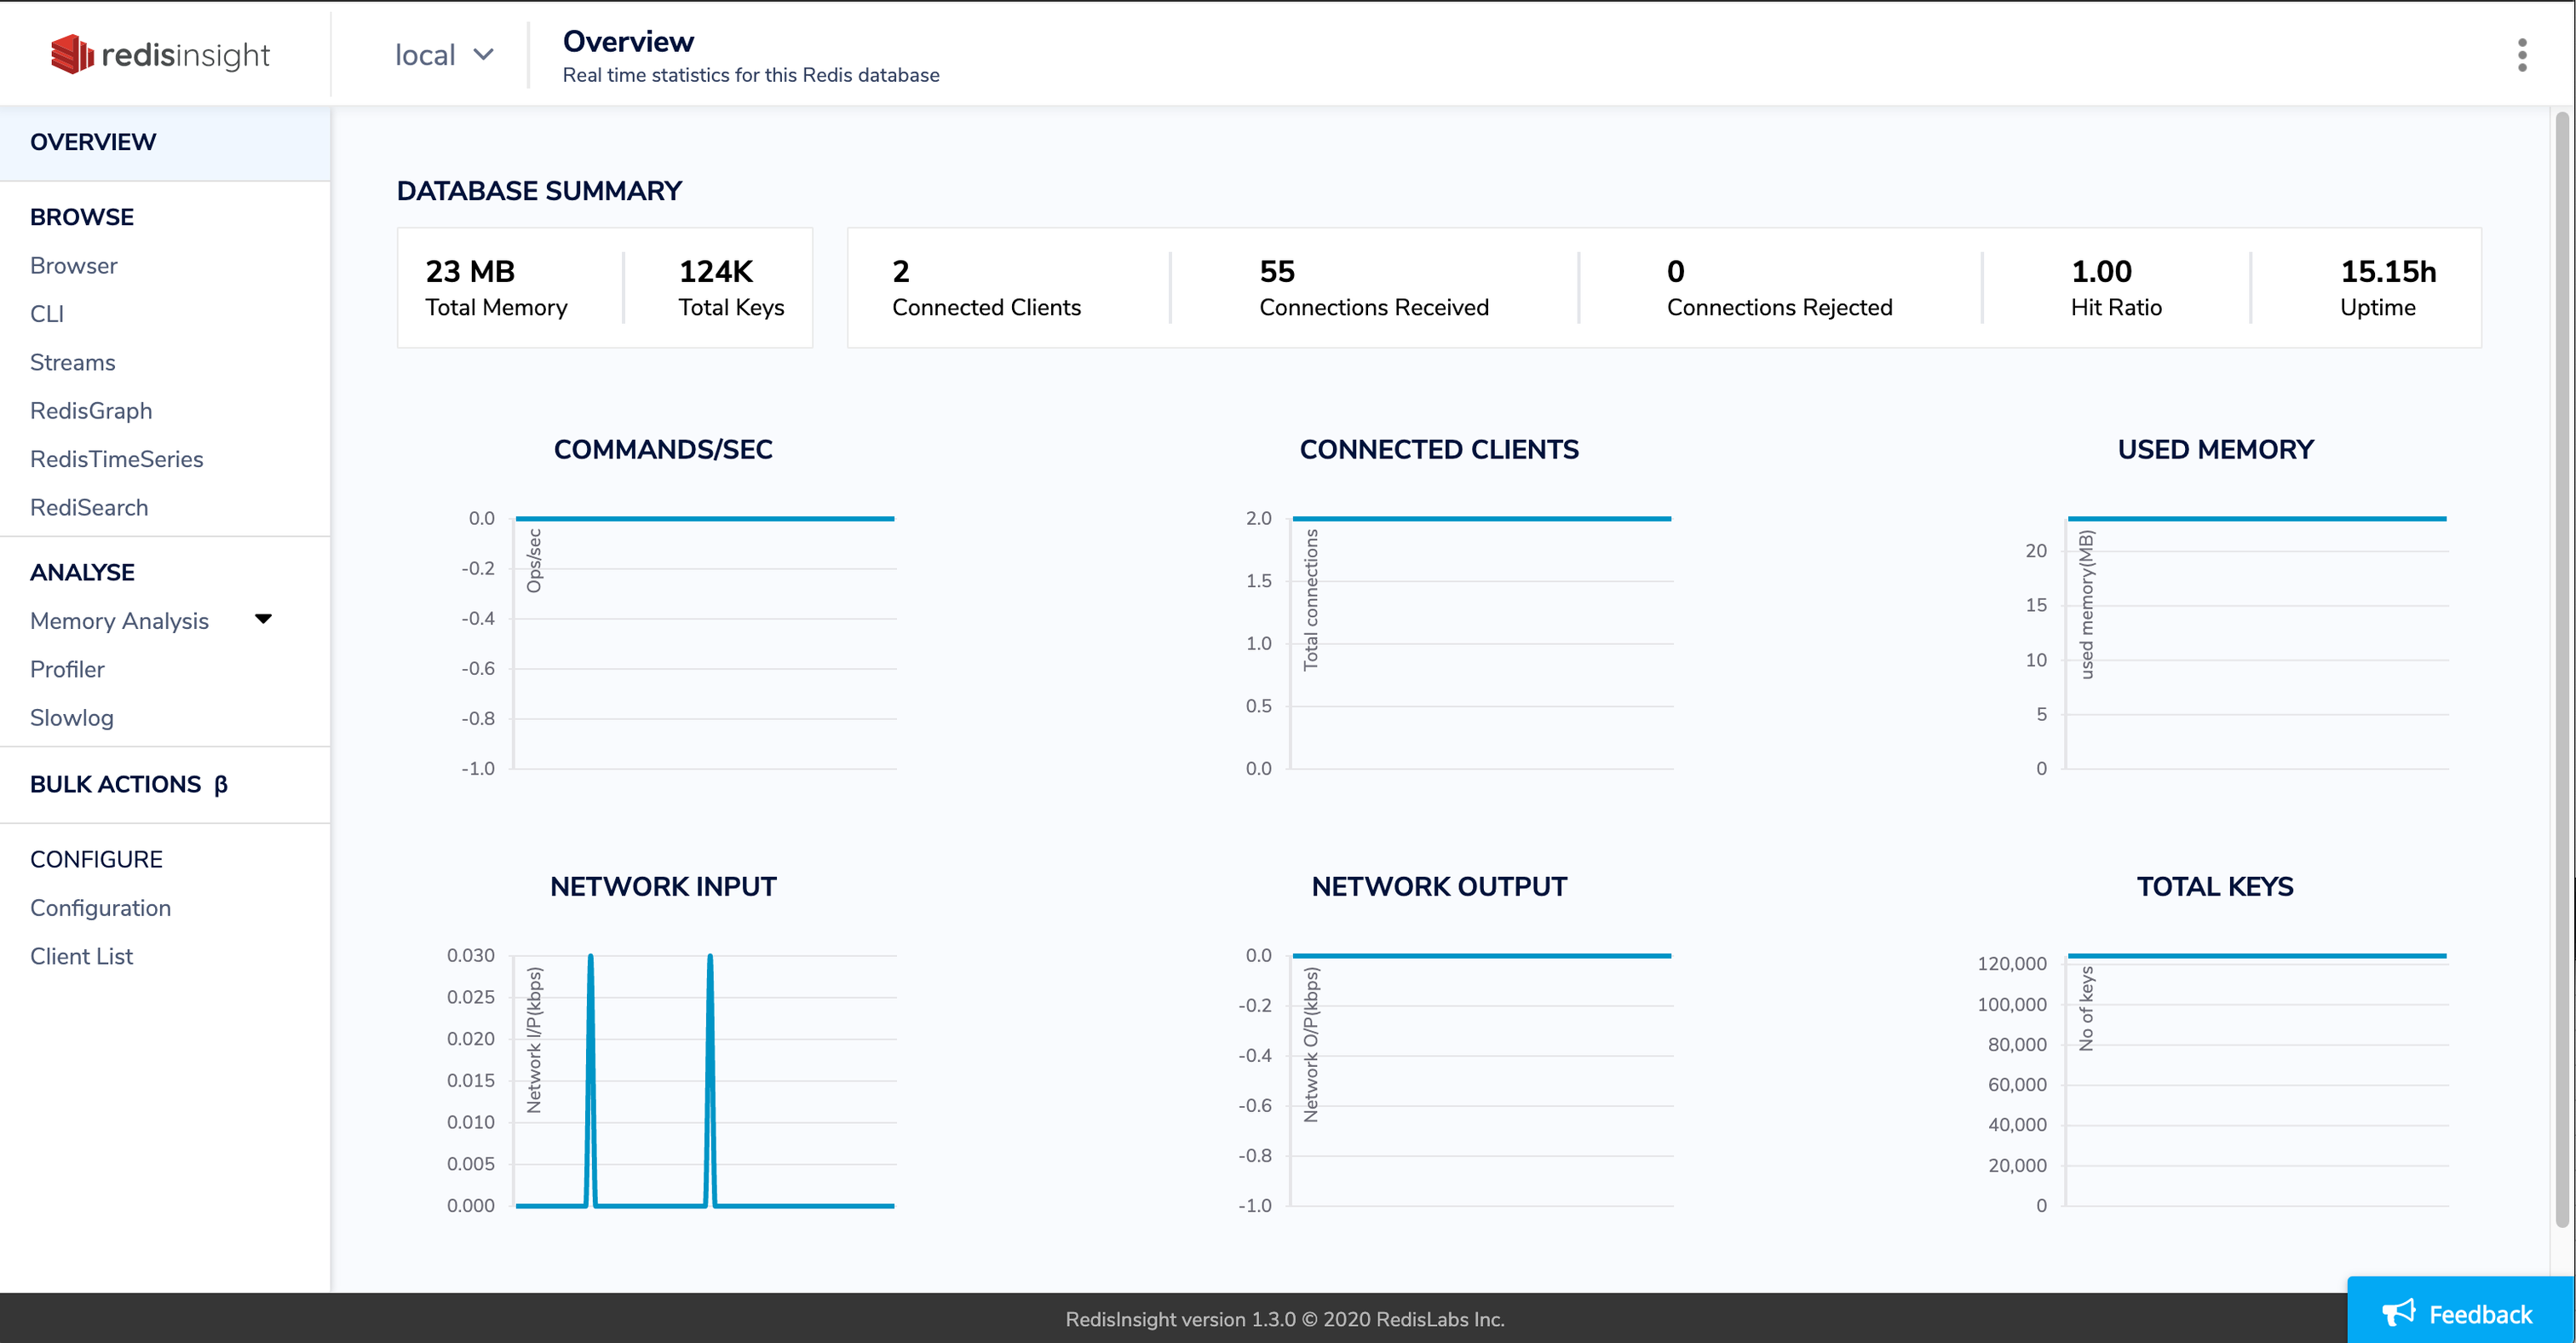Image resolution: width=2576 pixels, height=1343 pixels.
Task: Open RediSearch page
Action: click(x=89, y=507)
